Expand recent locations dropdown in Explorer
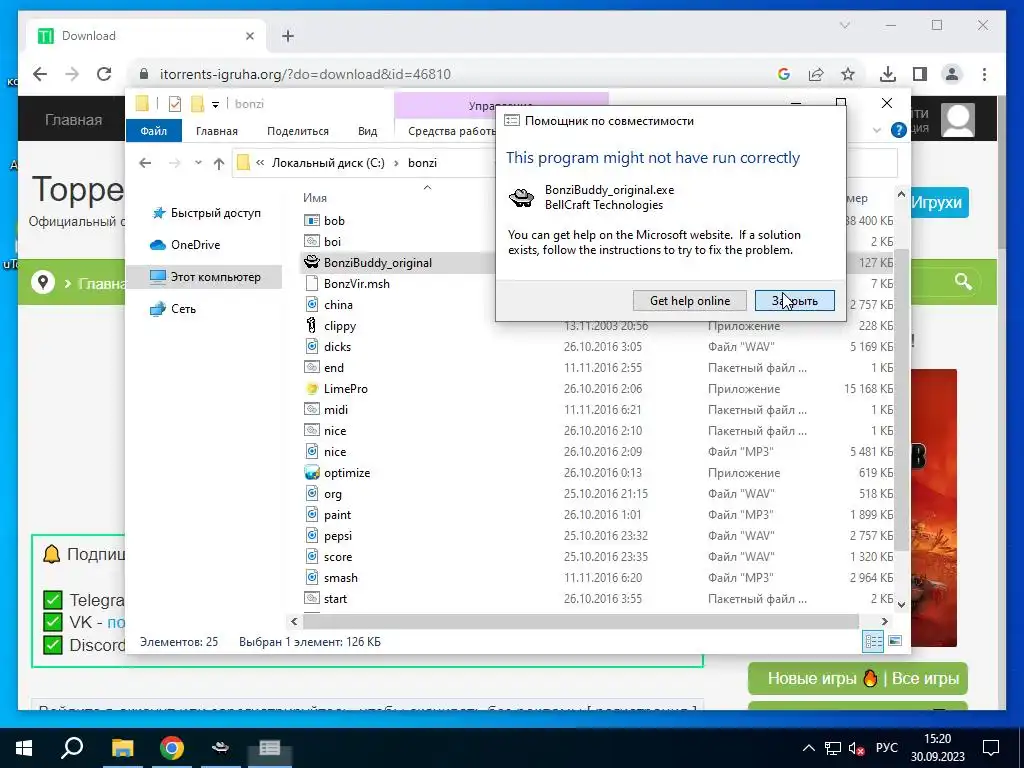1024x768 pixels. pyautogui.click(x=198, y=163)
